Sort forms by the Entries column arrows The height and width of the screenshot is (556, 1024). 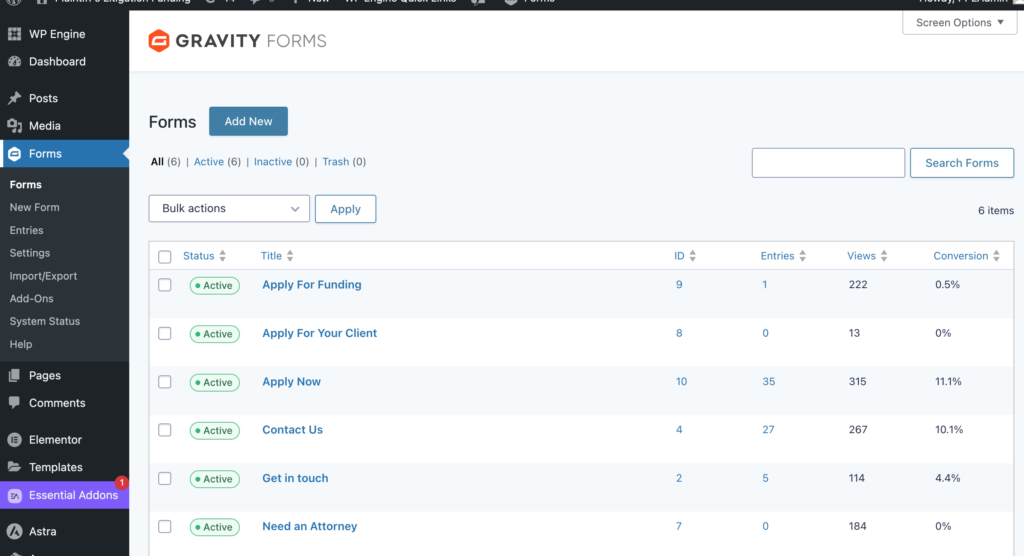(802, 257)
